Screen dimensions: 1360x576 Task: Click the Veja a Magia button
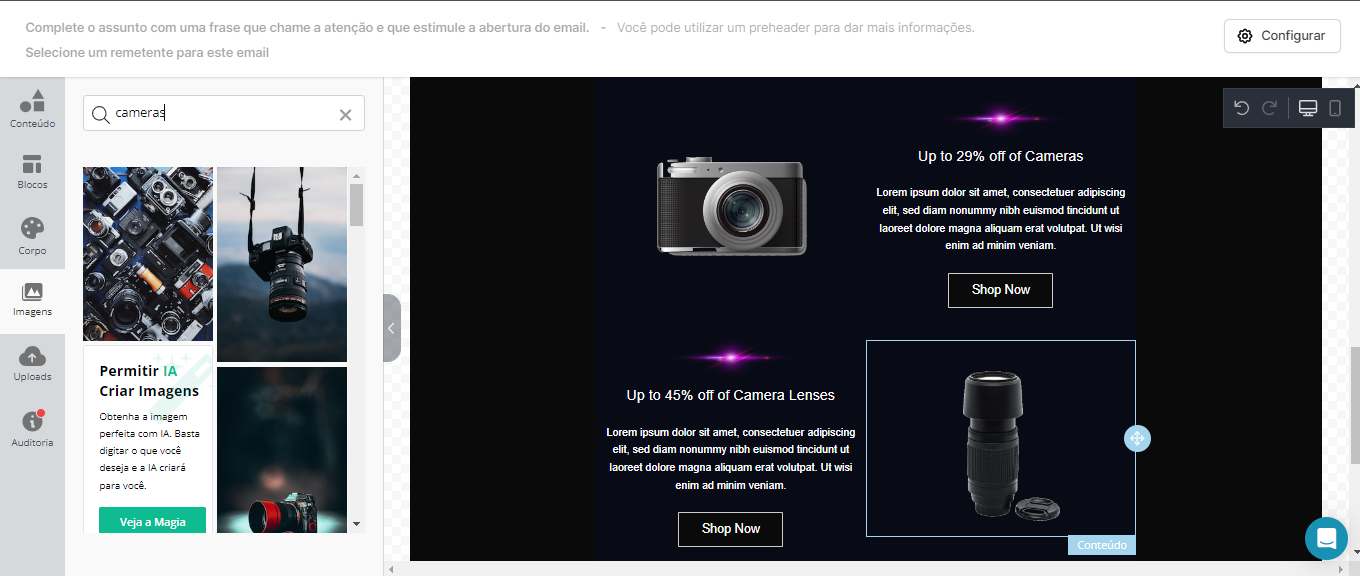point(152,521)
